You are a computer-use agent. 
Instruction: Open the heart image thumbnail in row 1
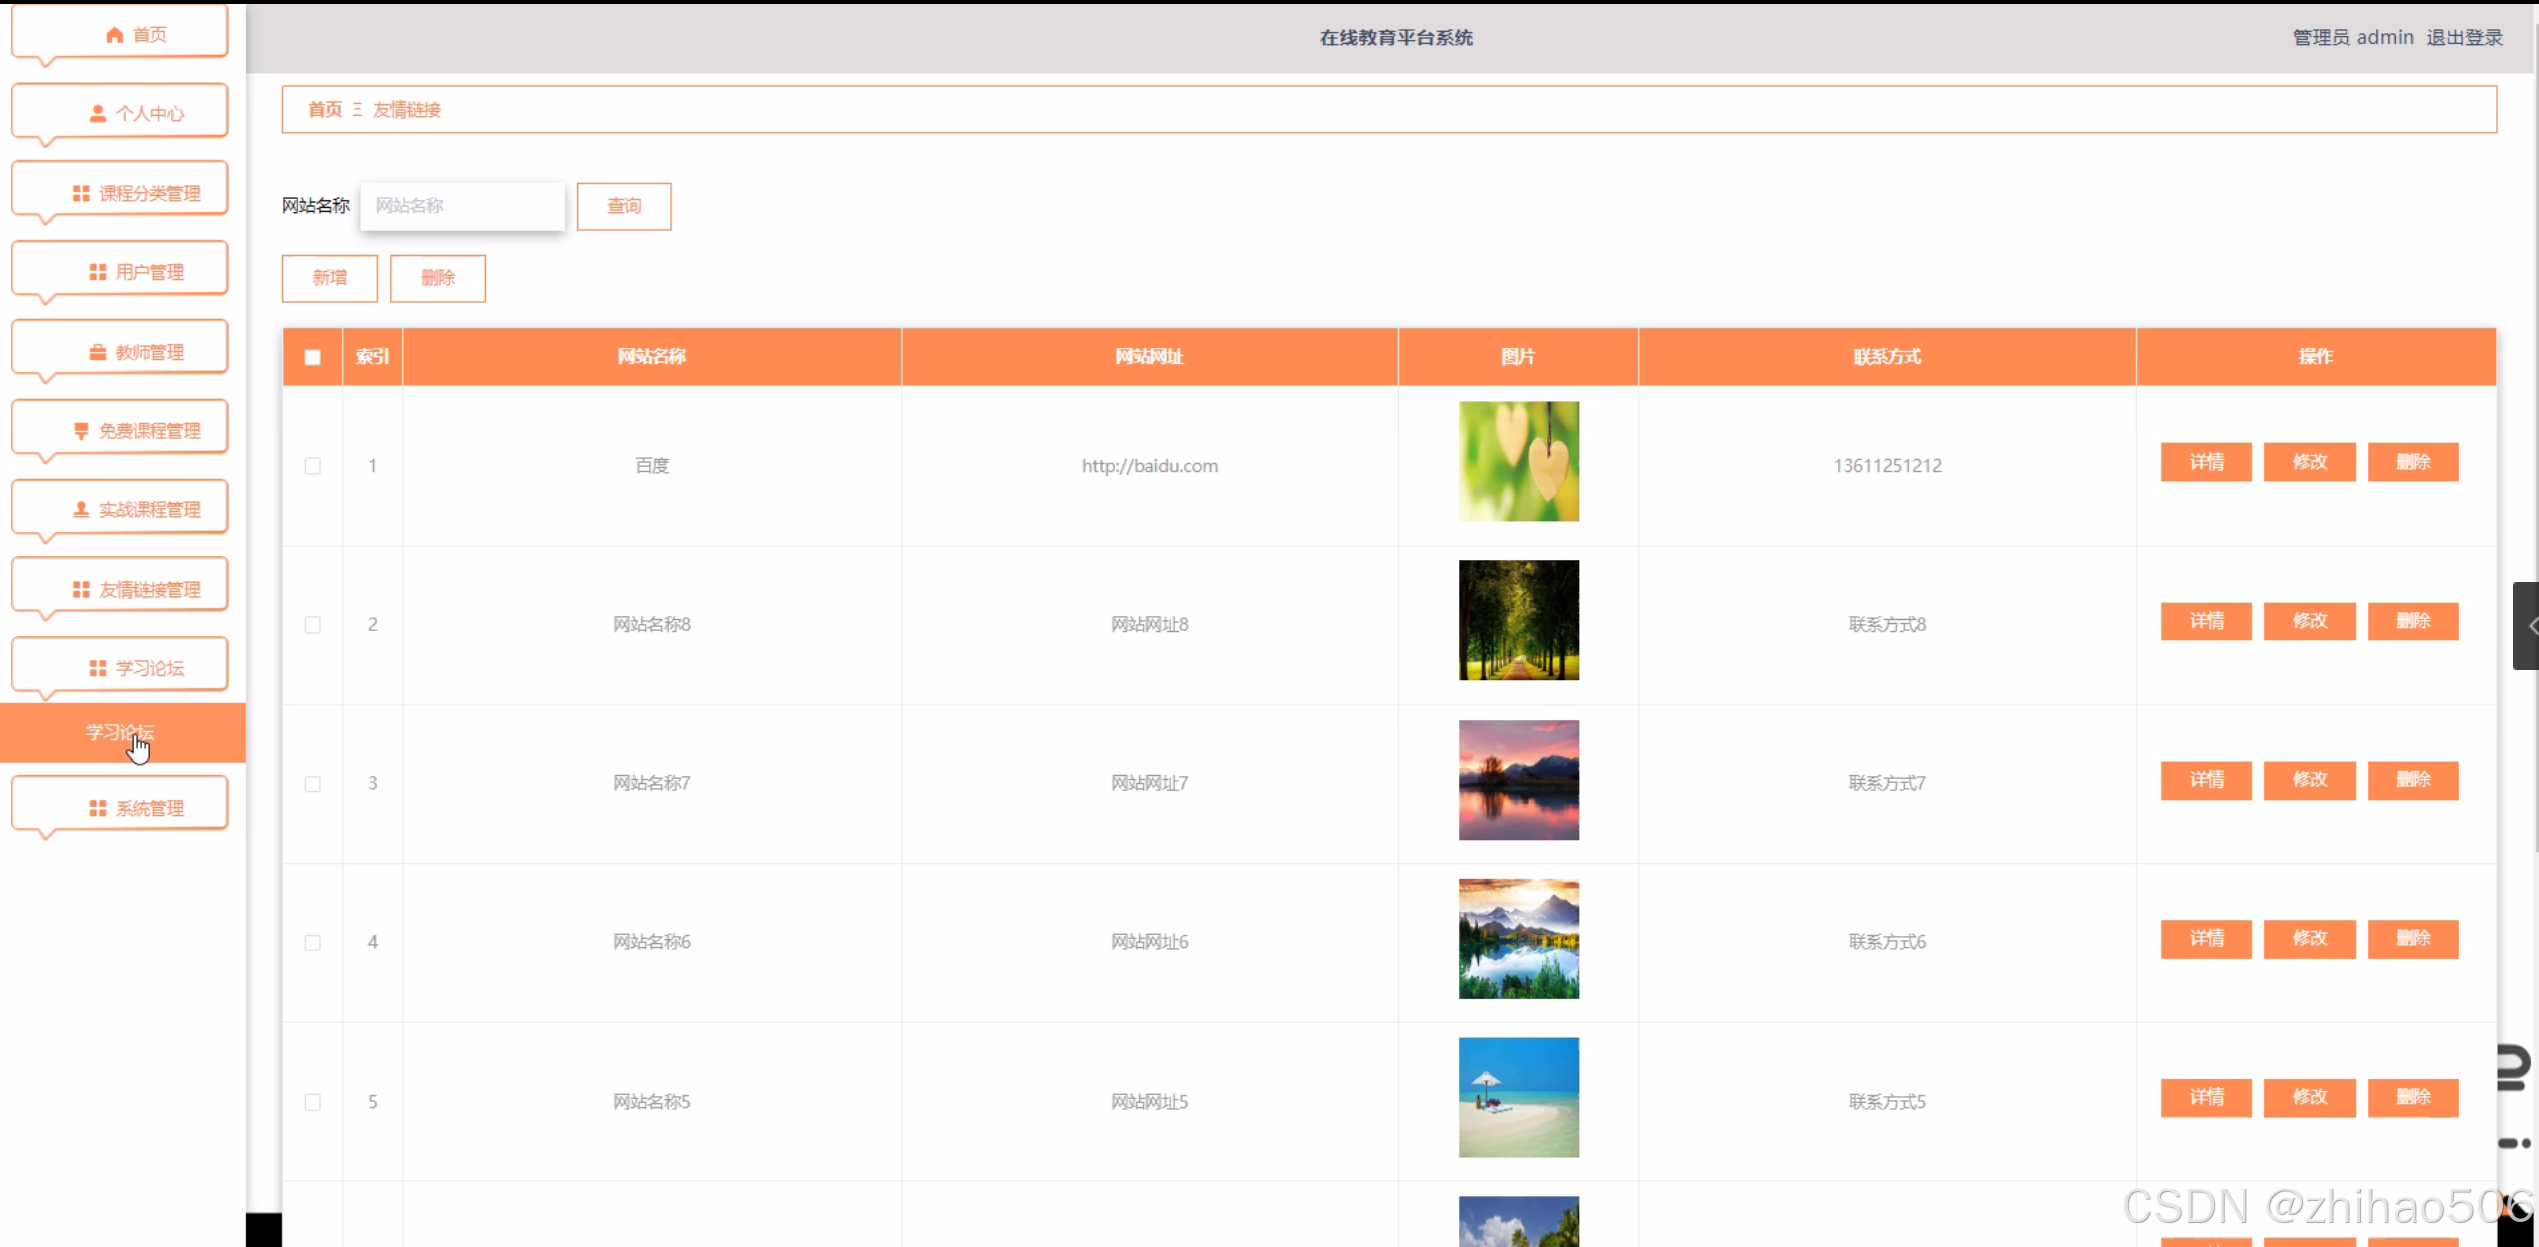coord(1518,462)
